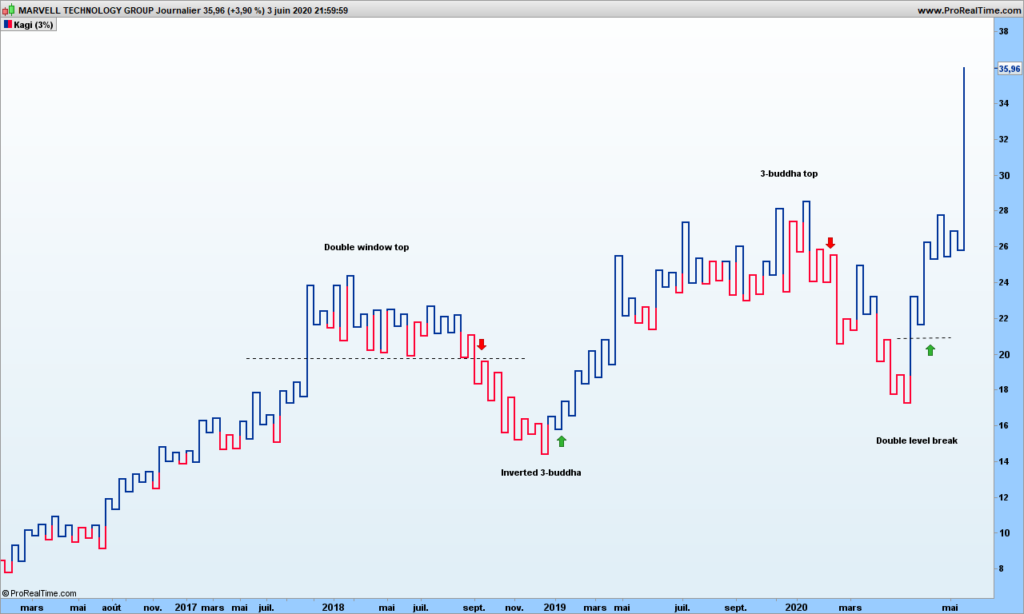The height and width of the screenshot is (614, 1024).
Task: Click the 2018 year label on the time axis
Action: [x=333, y=607]
